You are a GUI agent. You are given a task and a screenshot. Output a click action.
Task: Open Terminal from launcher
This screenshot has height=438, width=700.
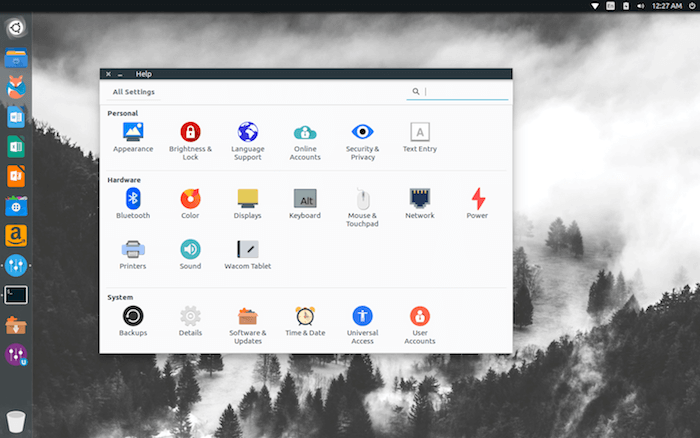[x=16, y=295]
